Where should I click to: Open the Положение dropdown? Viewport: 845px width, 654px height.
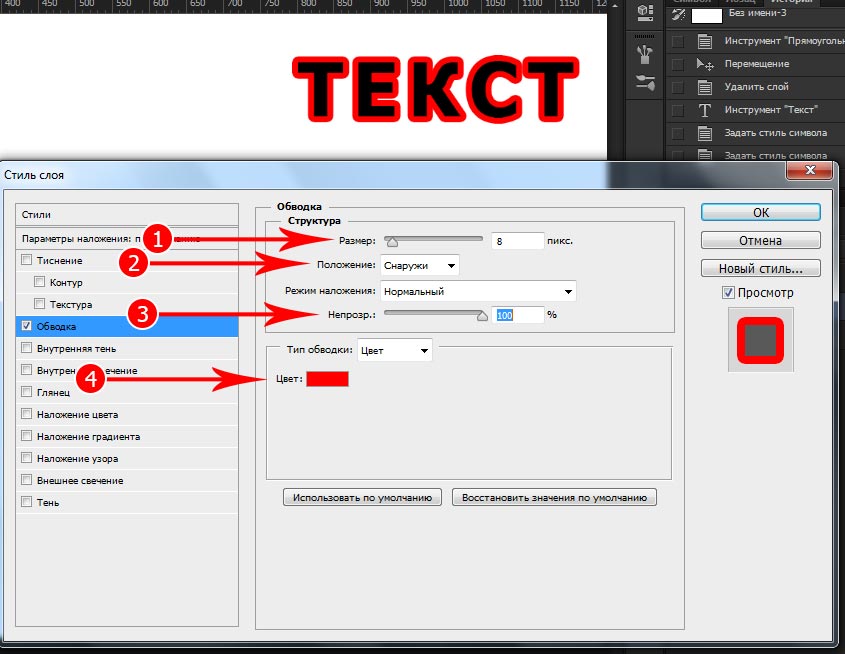[420, 265]
